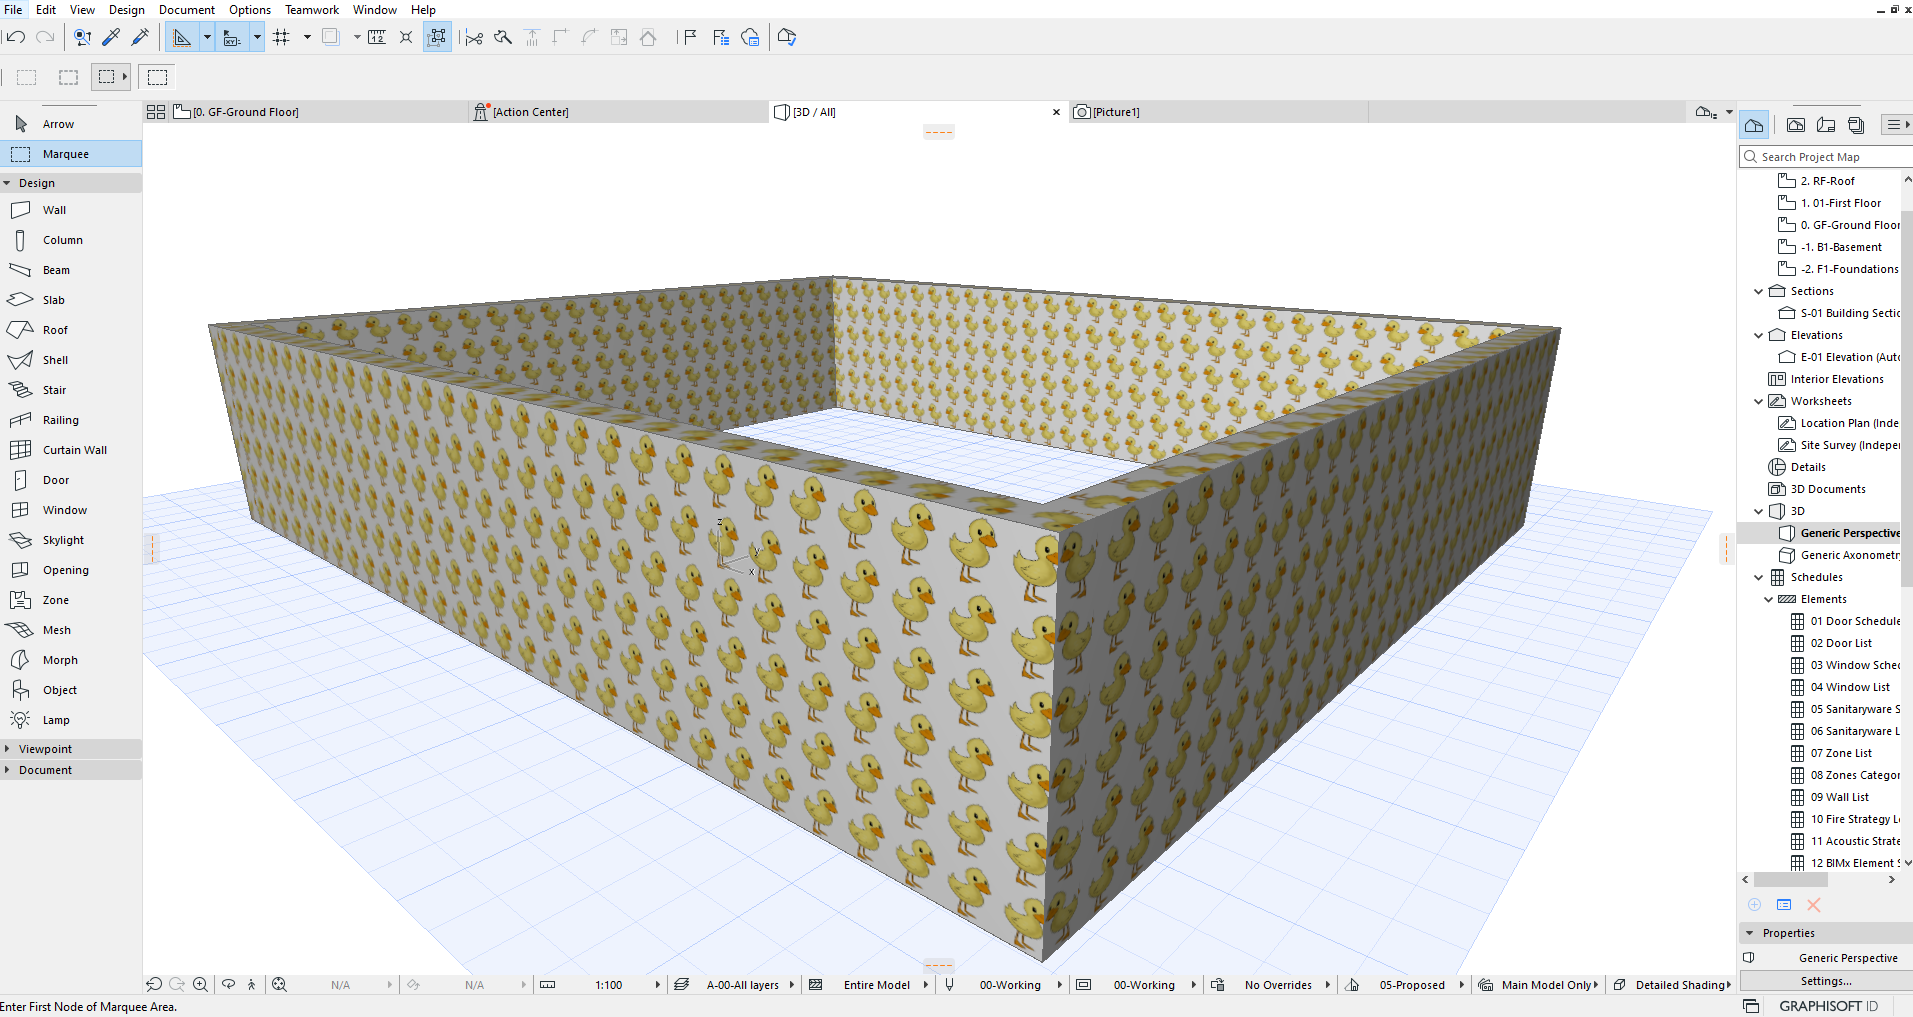Image resolution: width=1913 pixels, height=1017 pixels.
Task: Collapse the Elevations tree node
Action: click(1759, 335)
